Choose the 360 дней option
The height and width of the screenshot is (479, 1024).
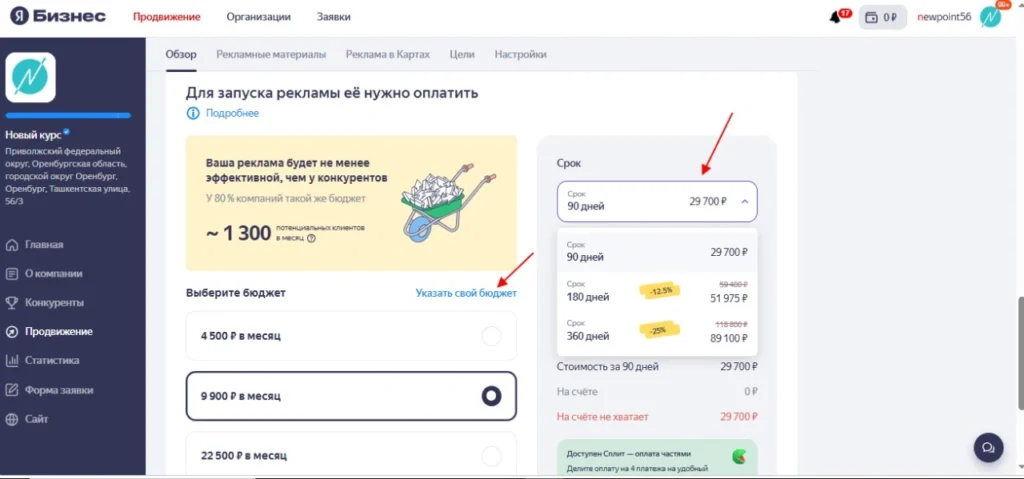[657, 331]
